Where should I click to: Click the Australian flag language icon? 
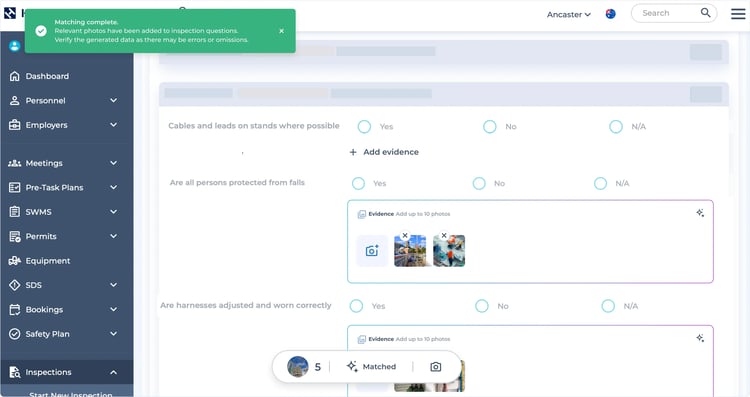tap(610, 14)
